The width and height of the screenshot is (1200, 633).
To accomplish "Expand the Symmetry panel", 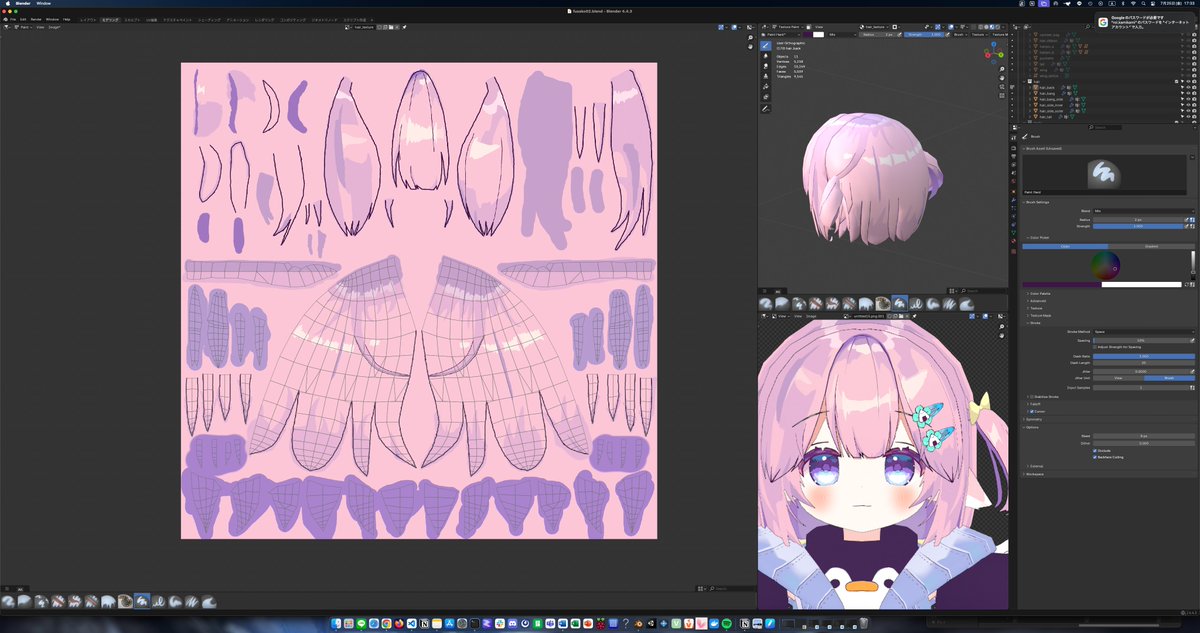I will [x=1034, y=420].
